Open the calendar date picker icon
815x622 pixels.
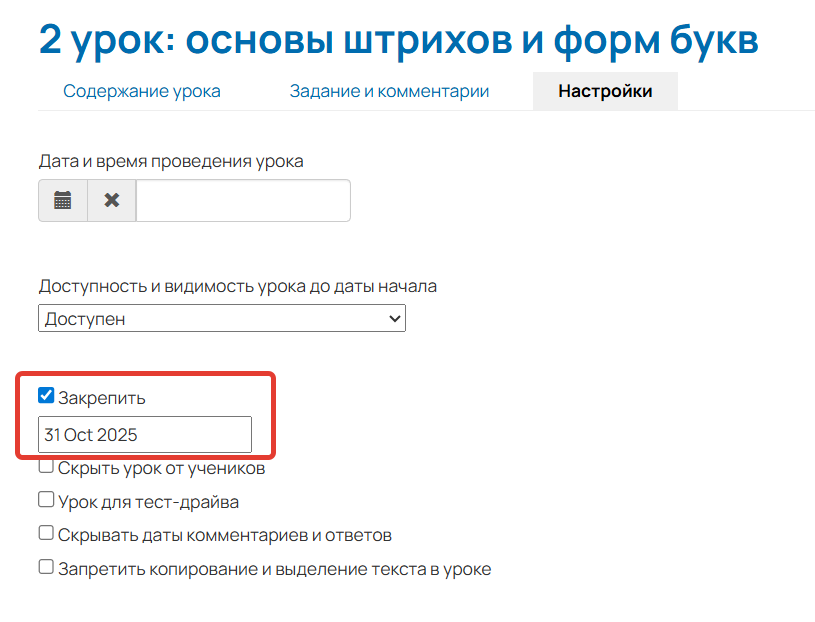coord(62,200)
